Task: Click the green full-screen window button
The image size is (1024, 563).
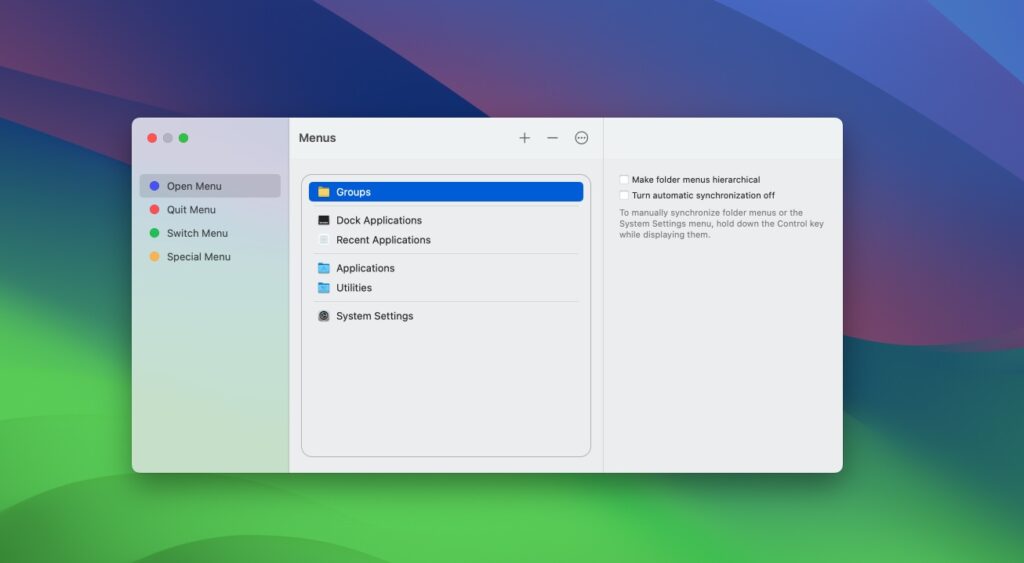Action: [184, 138]
